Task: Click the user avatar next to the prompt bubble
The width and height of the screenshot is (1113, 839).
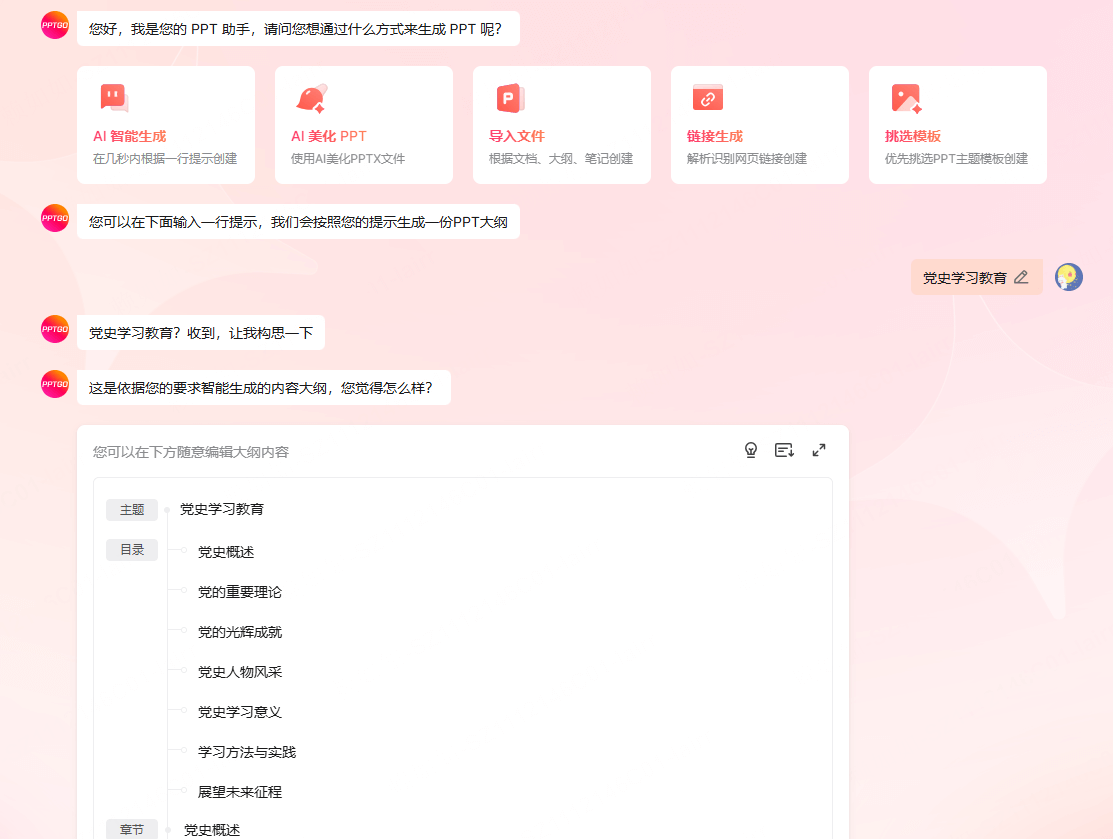Action: point(1069,277)
